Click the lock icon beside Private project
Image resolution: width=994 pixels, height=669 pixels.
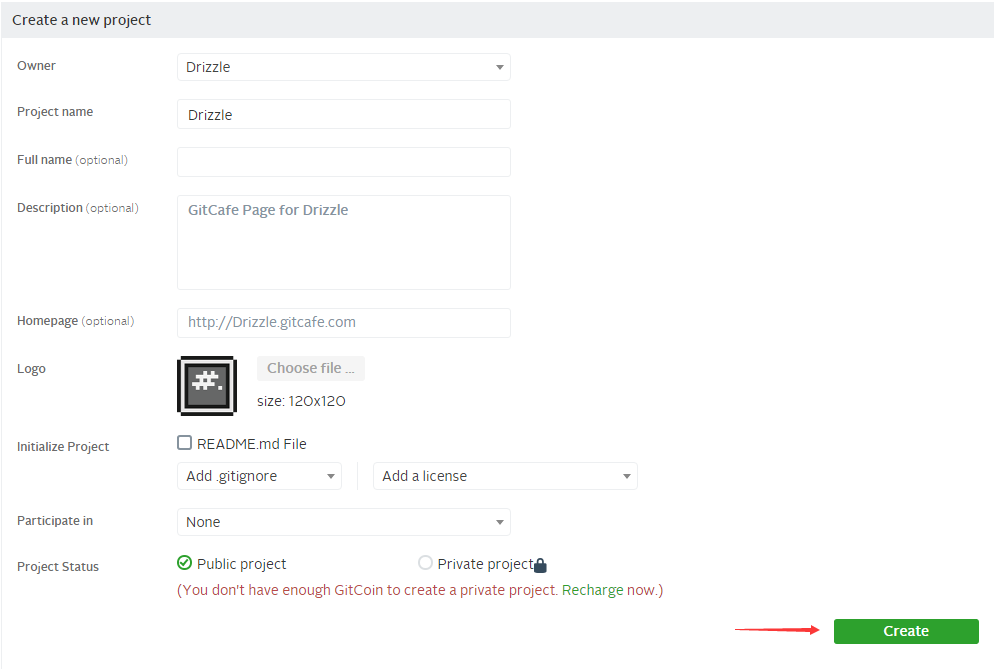pyautogui.click(x=540, y=565)
